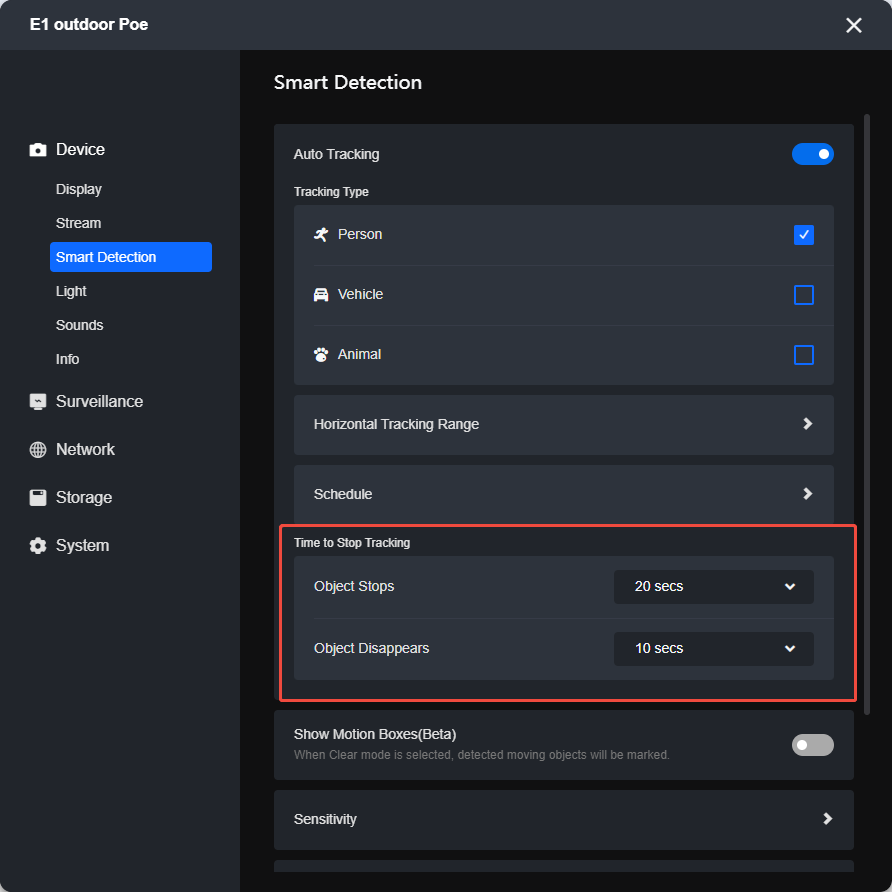Click the Smart Detection page title

point(348,82)
